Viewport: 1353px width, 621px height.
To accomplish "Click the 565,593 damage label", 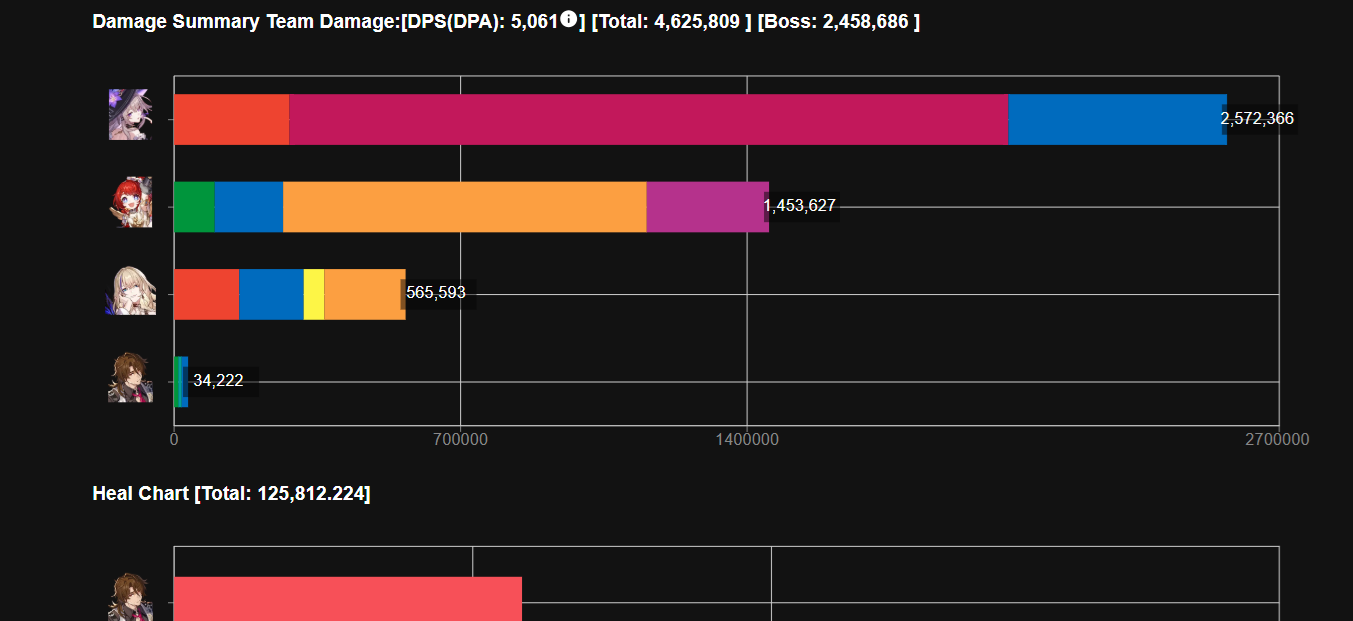I will pos(436,293).
